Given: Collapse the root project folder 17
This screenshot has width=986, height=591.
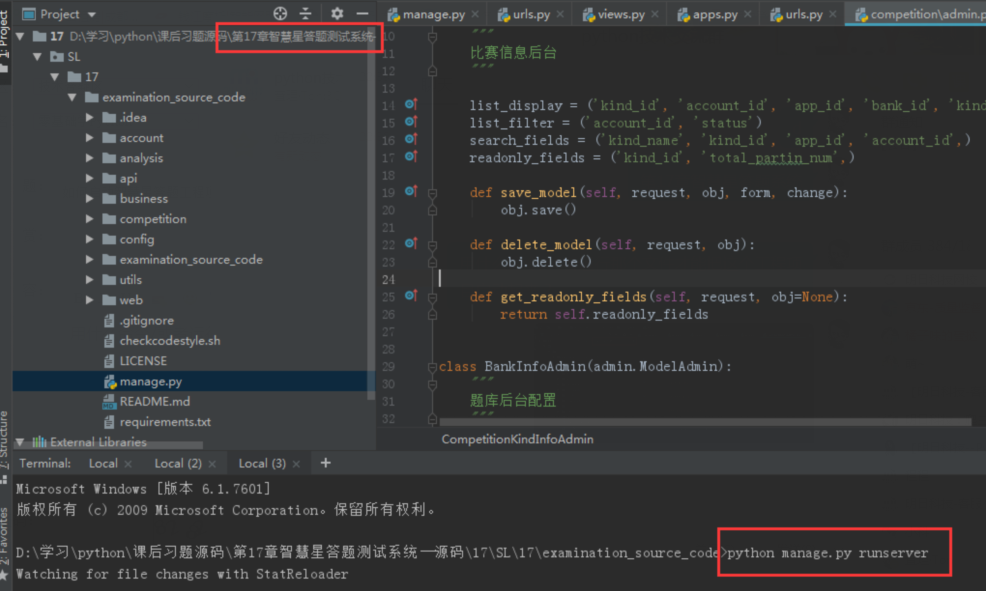Looking at the screenshot, I should (x=20, y=36).
